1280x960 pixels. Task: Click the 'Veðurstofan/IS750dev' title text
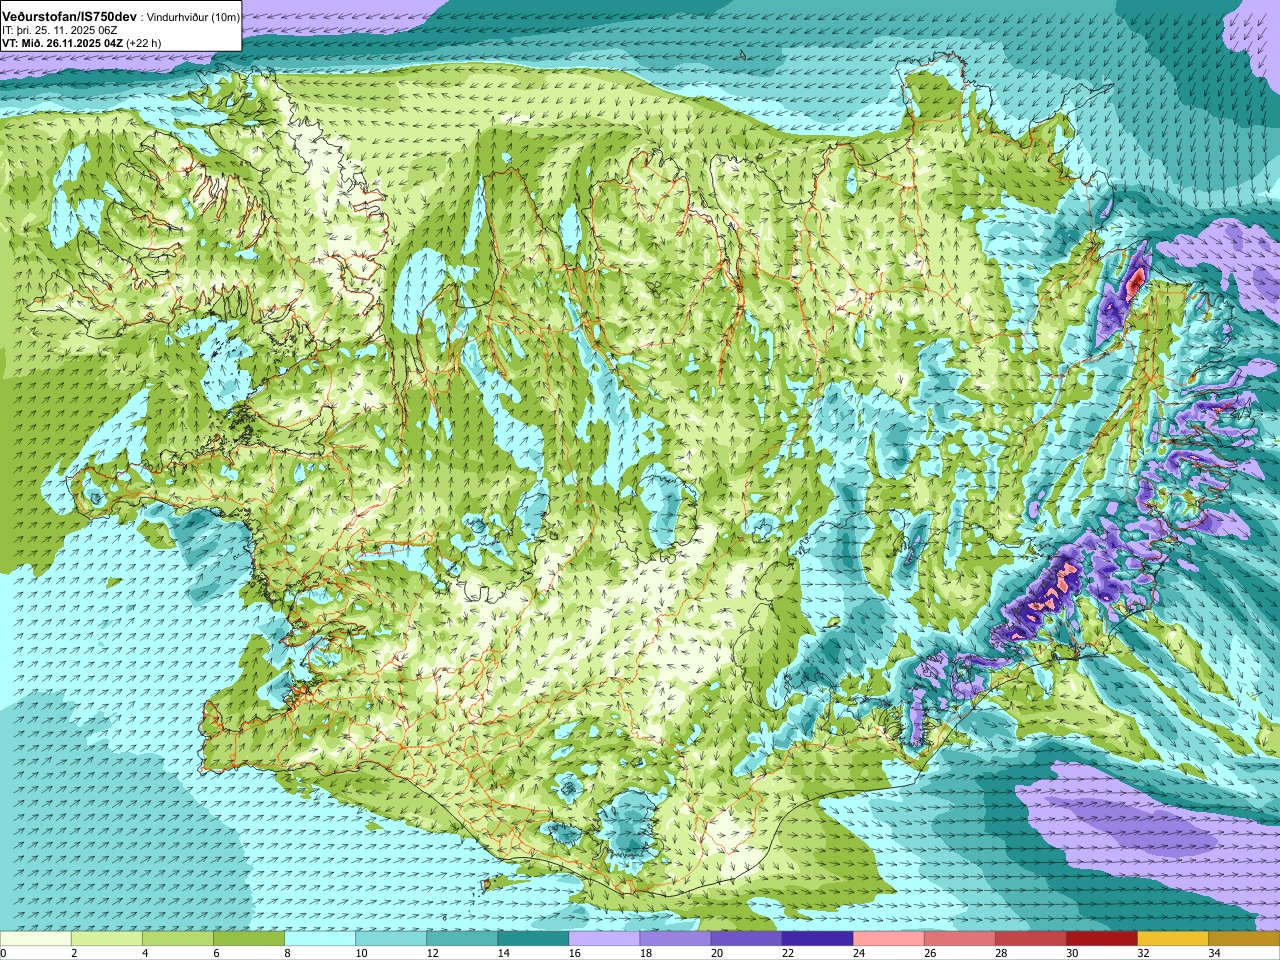(70, 17)
